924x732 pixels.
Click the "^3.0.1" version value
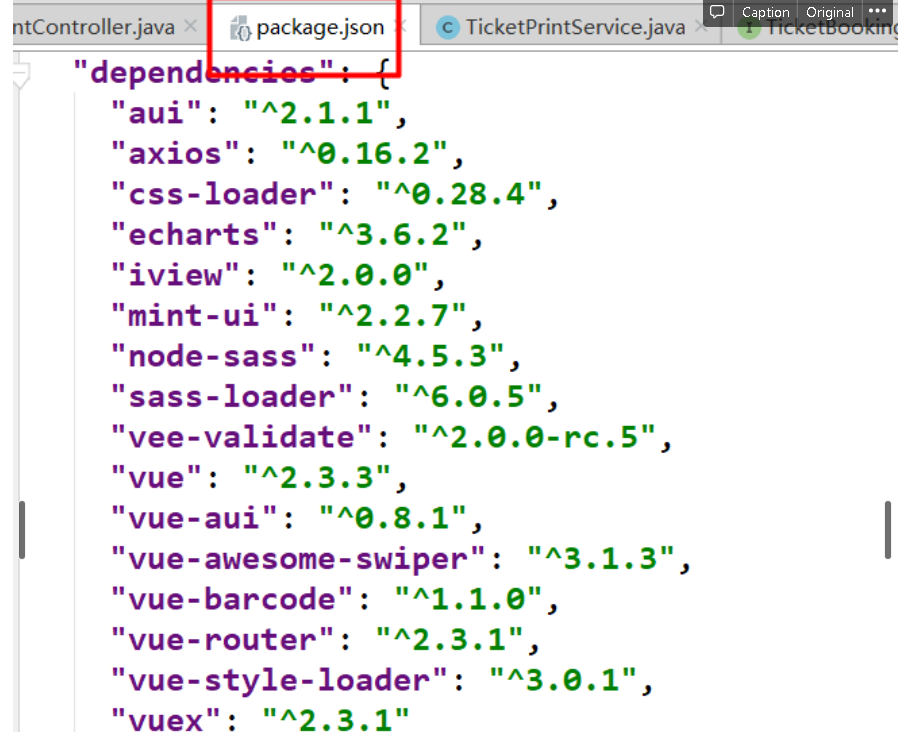tap(562, 681)
